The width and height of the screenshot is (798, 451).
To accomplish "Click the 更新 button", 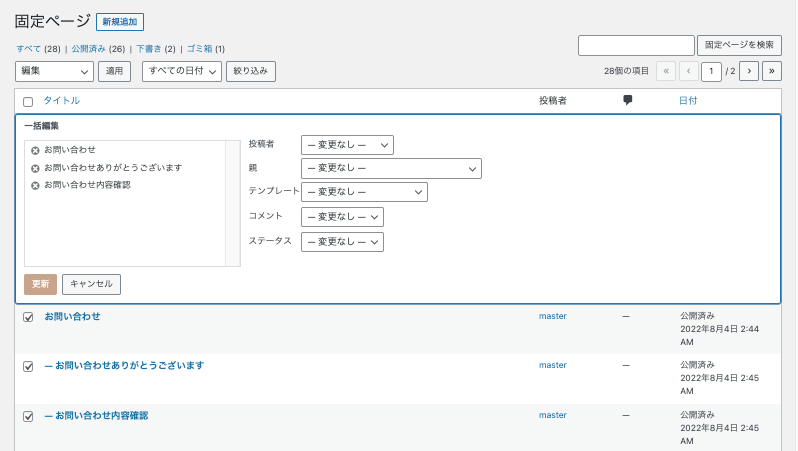I will coord(40,284).
